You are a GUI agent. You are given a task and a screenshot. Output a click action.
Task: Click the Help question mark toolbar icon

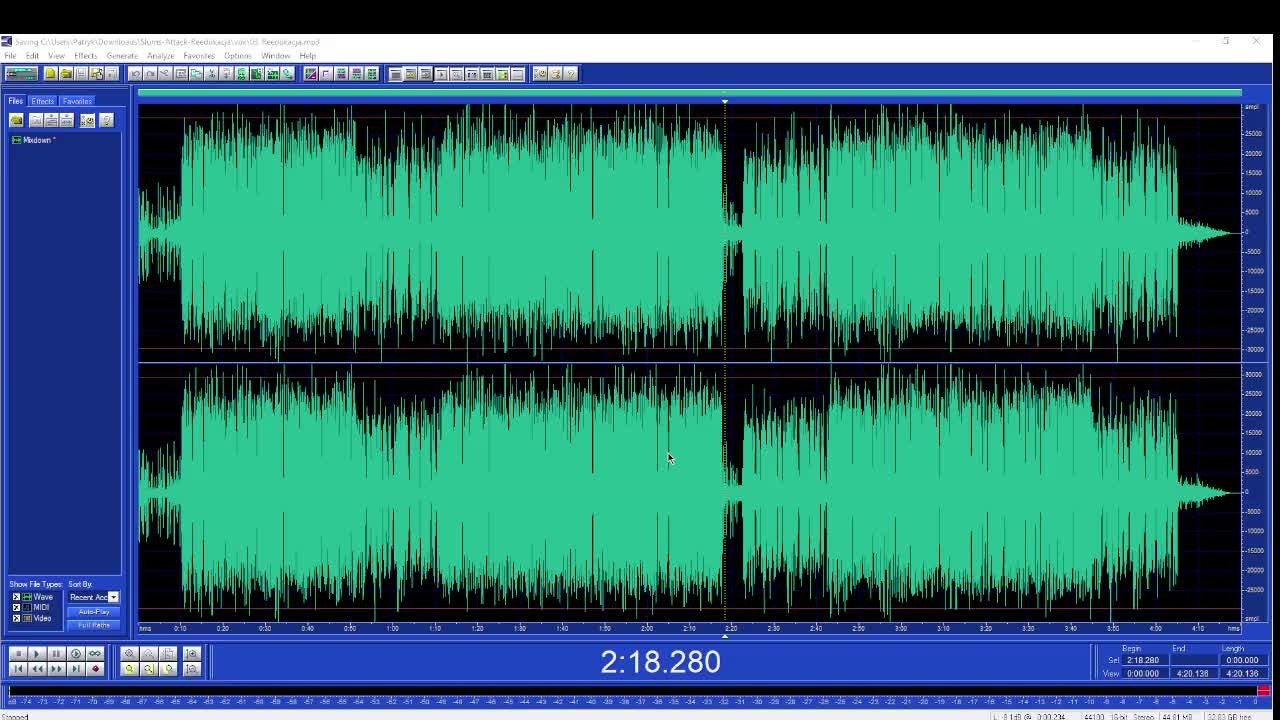tap(570, 73)
